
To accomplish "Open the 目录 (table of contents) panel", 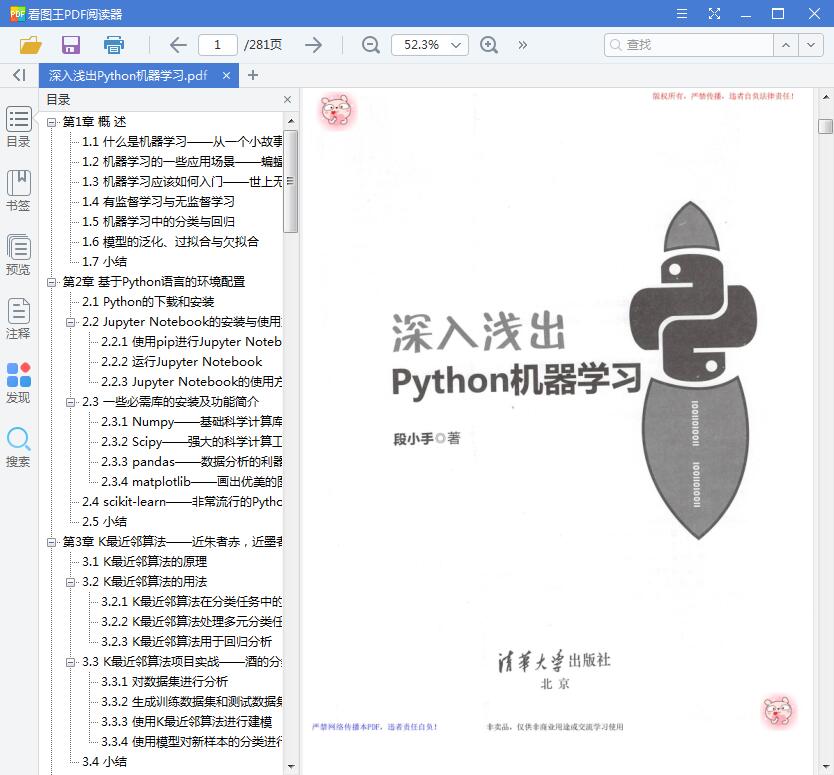I will [17, 125].
